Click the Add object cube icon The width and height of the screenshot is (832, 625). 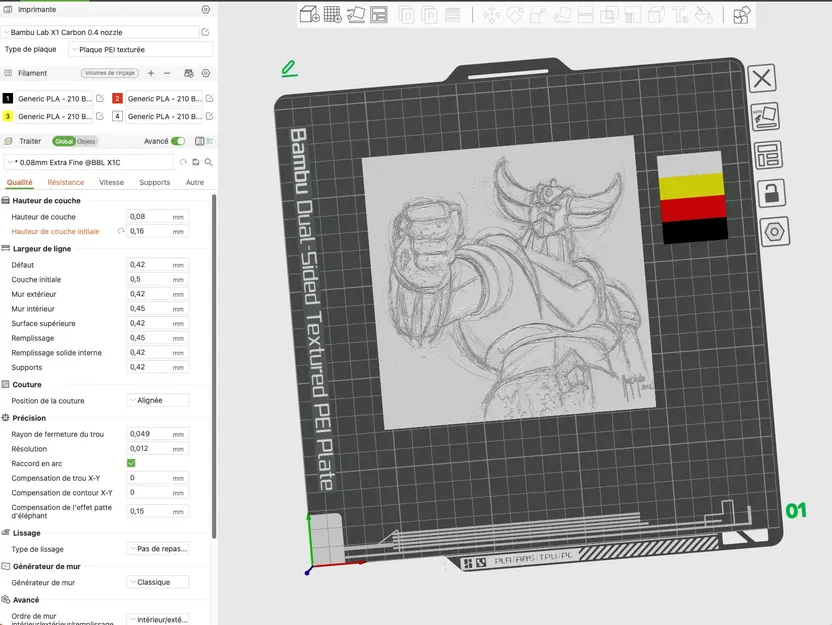(309, 14)
